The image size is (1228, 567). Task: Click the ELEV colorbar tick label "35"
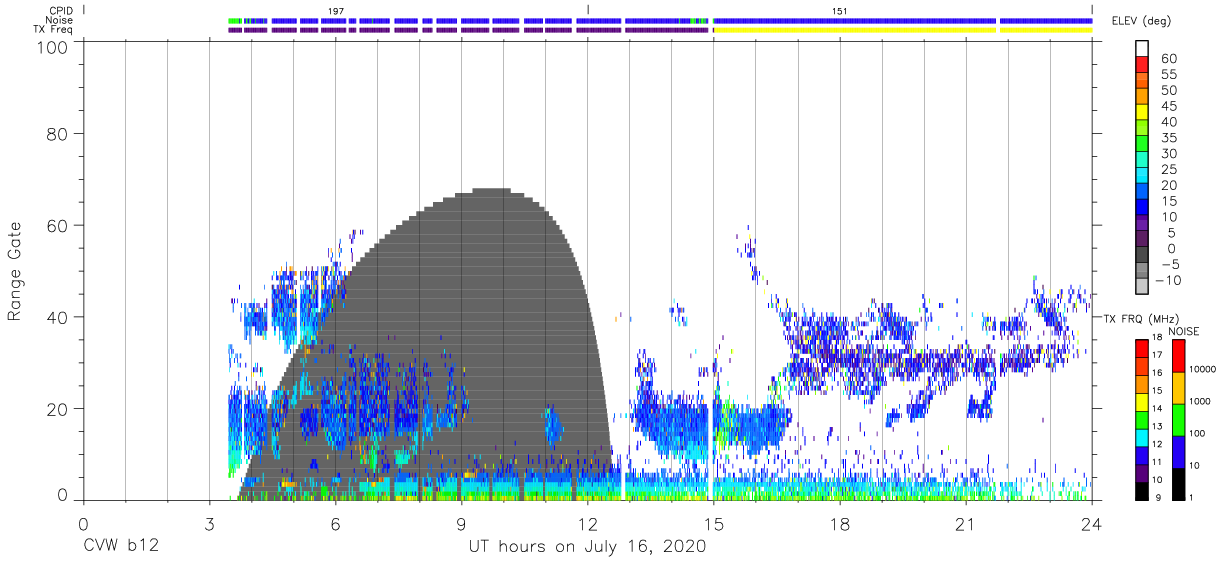(x=1168, y=138)
